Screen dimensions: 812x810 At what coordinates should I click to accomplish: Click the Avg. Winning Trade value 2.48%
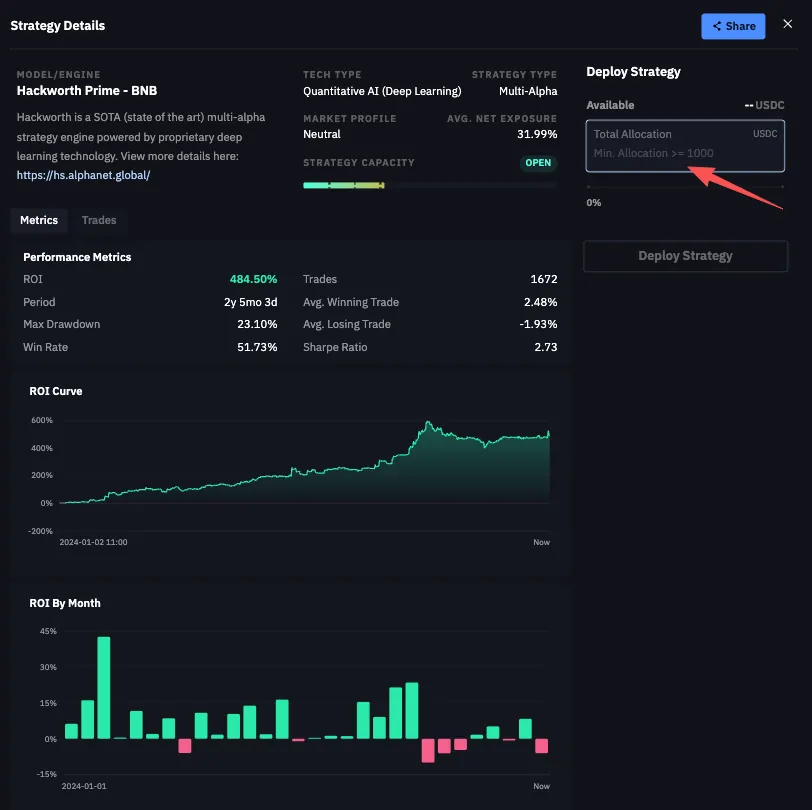pos(541,302)
